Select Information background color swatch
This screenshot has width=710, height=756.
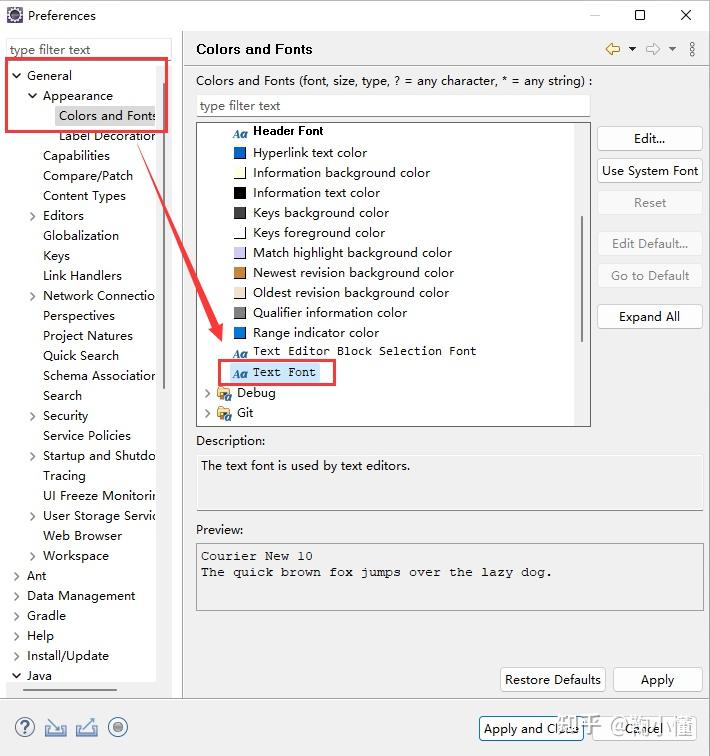(x=240, y=173)
